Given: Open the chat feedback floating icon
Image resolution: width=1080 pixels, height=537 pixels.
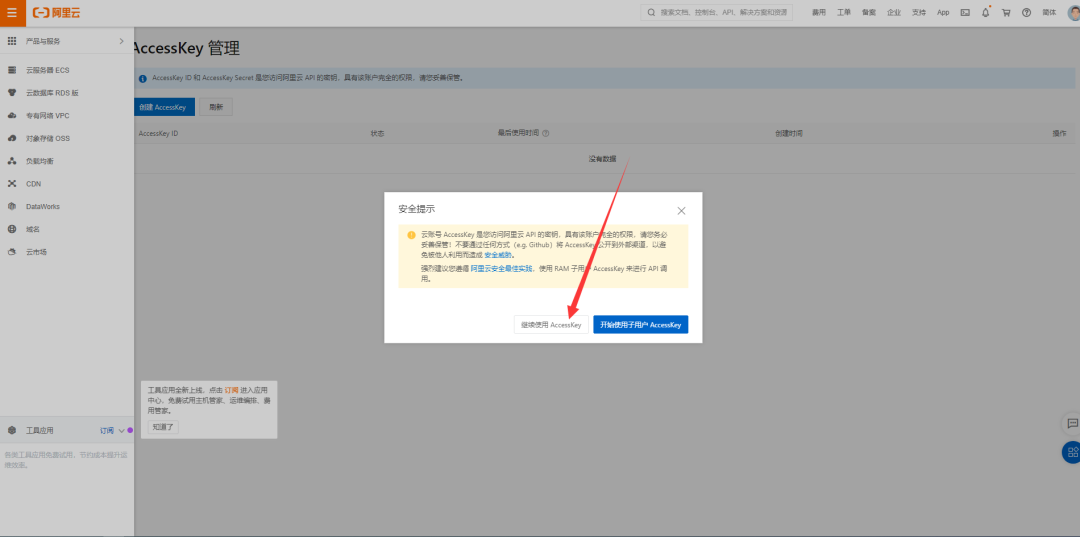Looking at the screenshot, I should [1072, 423].
